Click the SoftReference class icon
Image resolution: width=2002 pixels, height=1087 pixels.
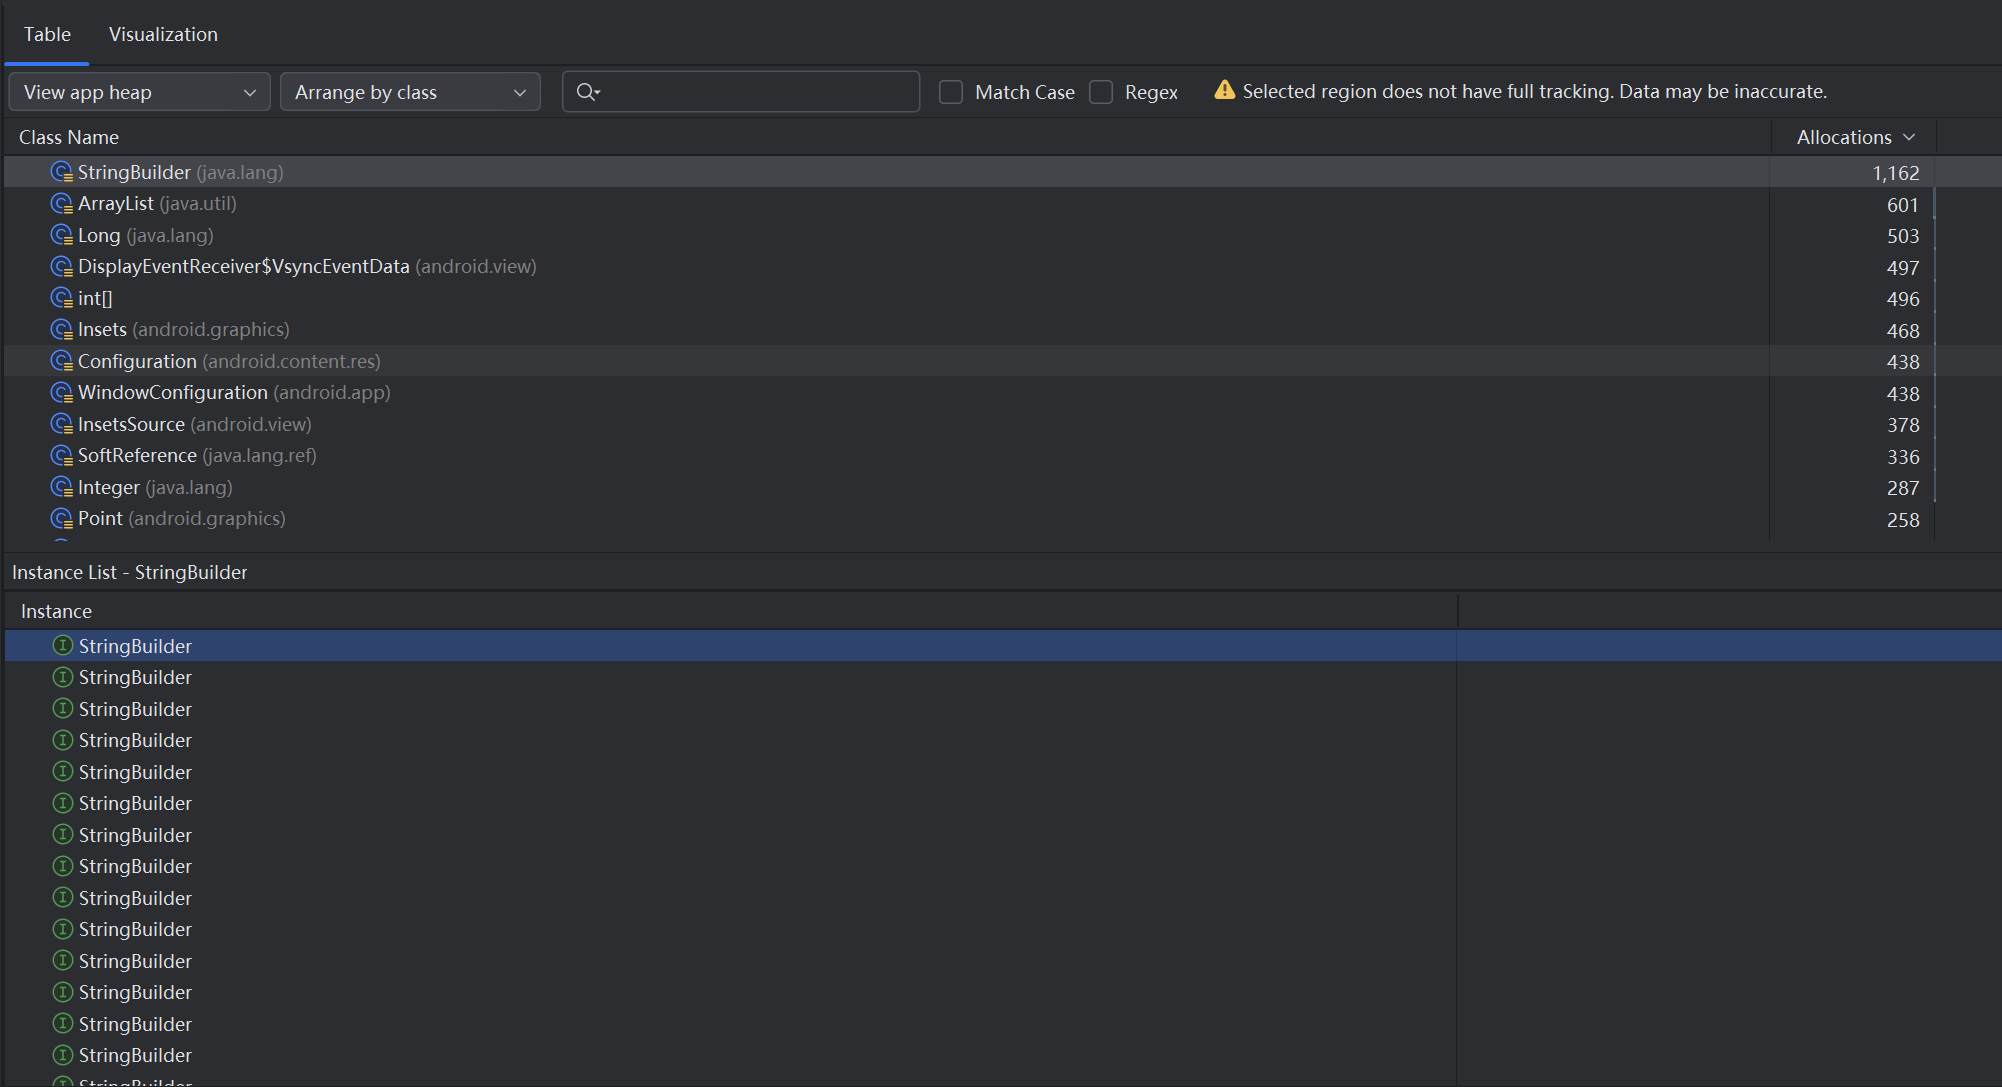62,456
